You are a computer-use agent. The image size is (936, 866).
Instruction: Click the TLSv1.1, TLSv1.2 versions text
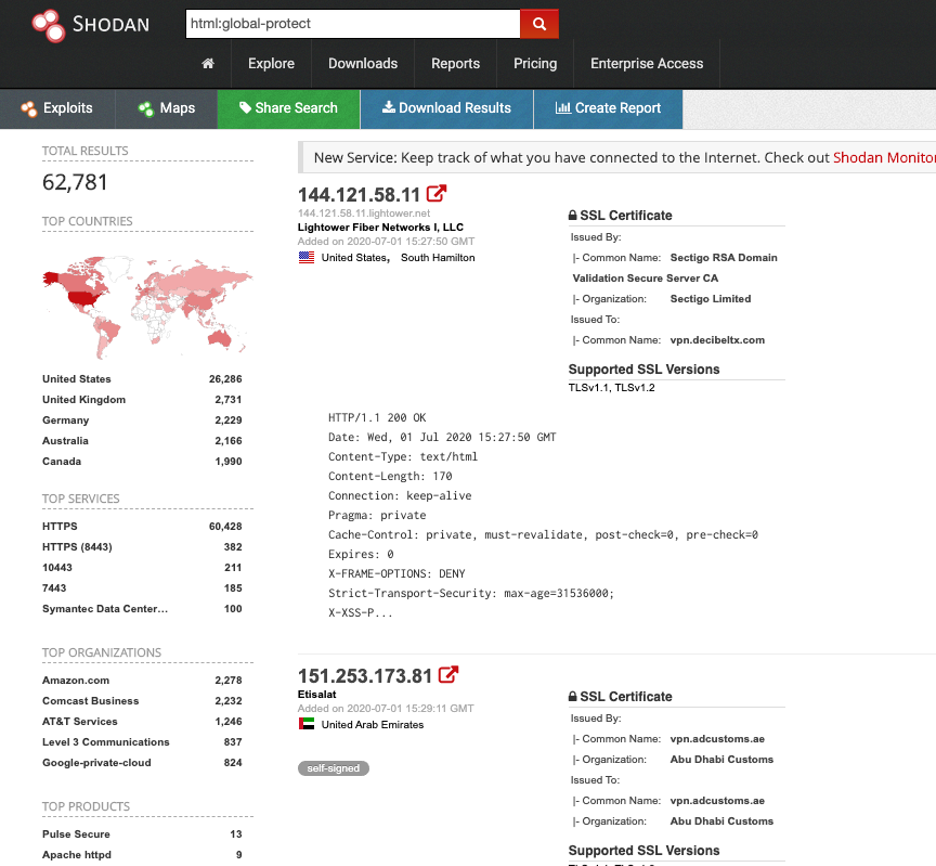[x=611, y=388]
